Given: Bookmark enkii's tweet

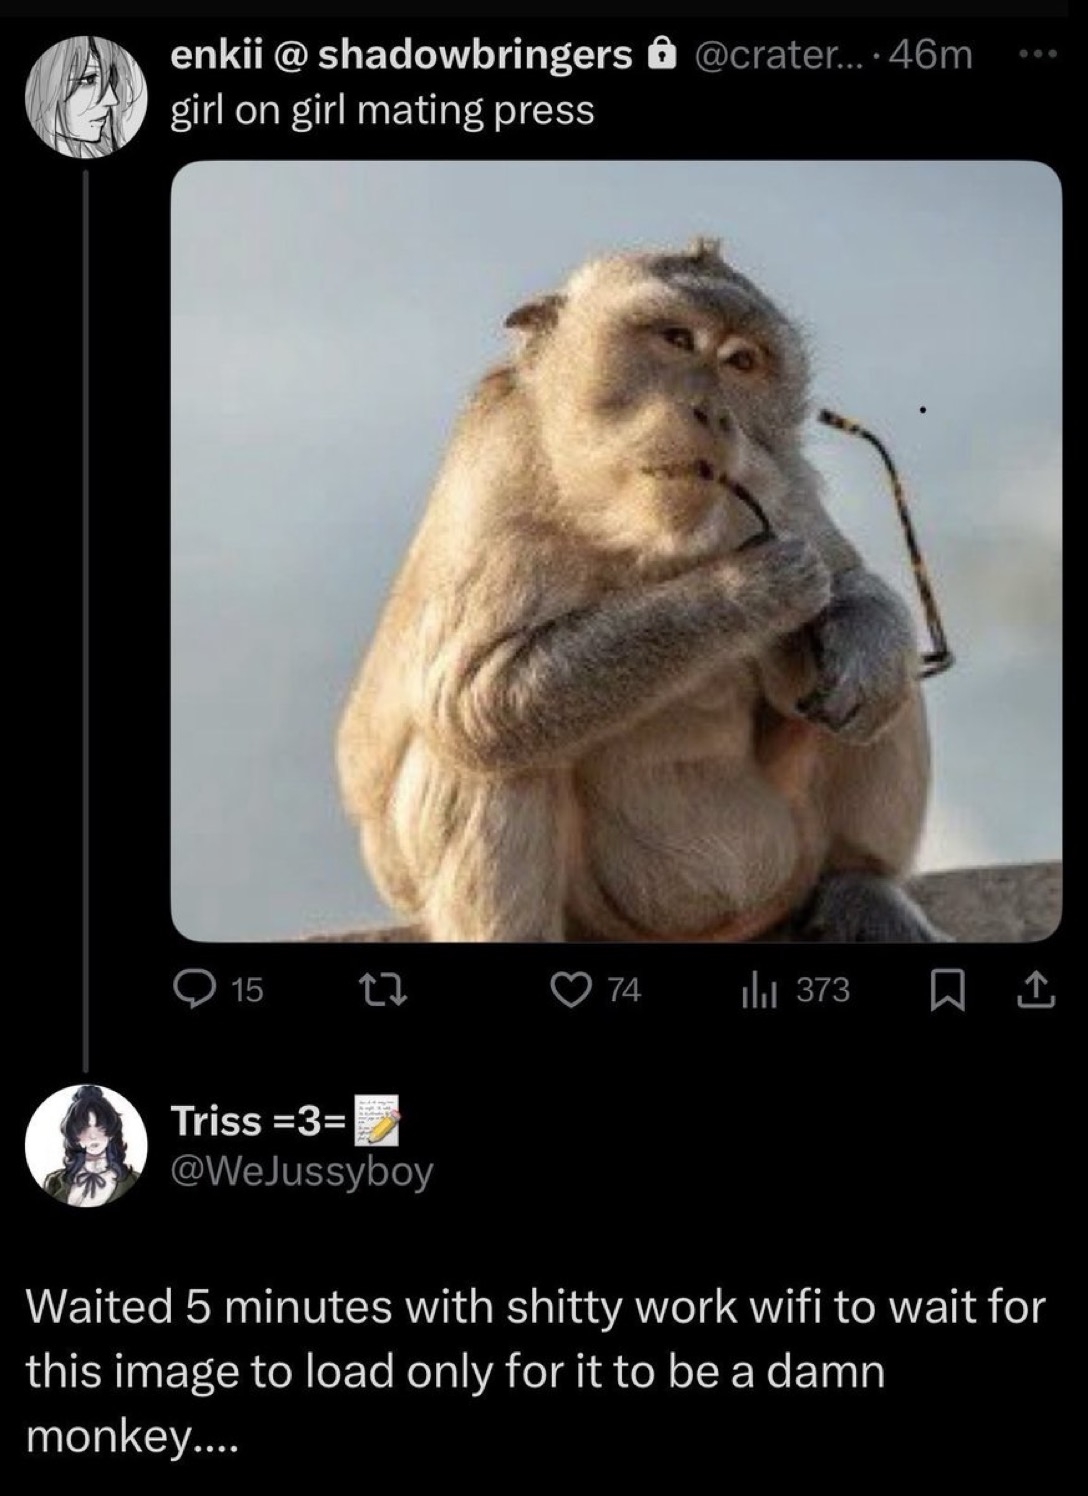Looking at the screenshot, I should pos(943,990).
